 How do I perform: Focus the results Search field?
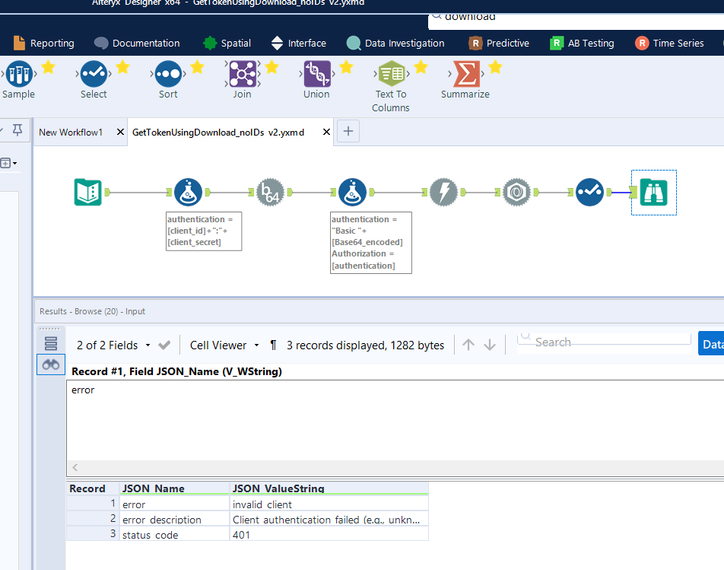[x=604, y=343]
